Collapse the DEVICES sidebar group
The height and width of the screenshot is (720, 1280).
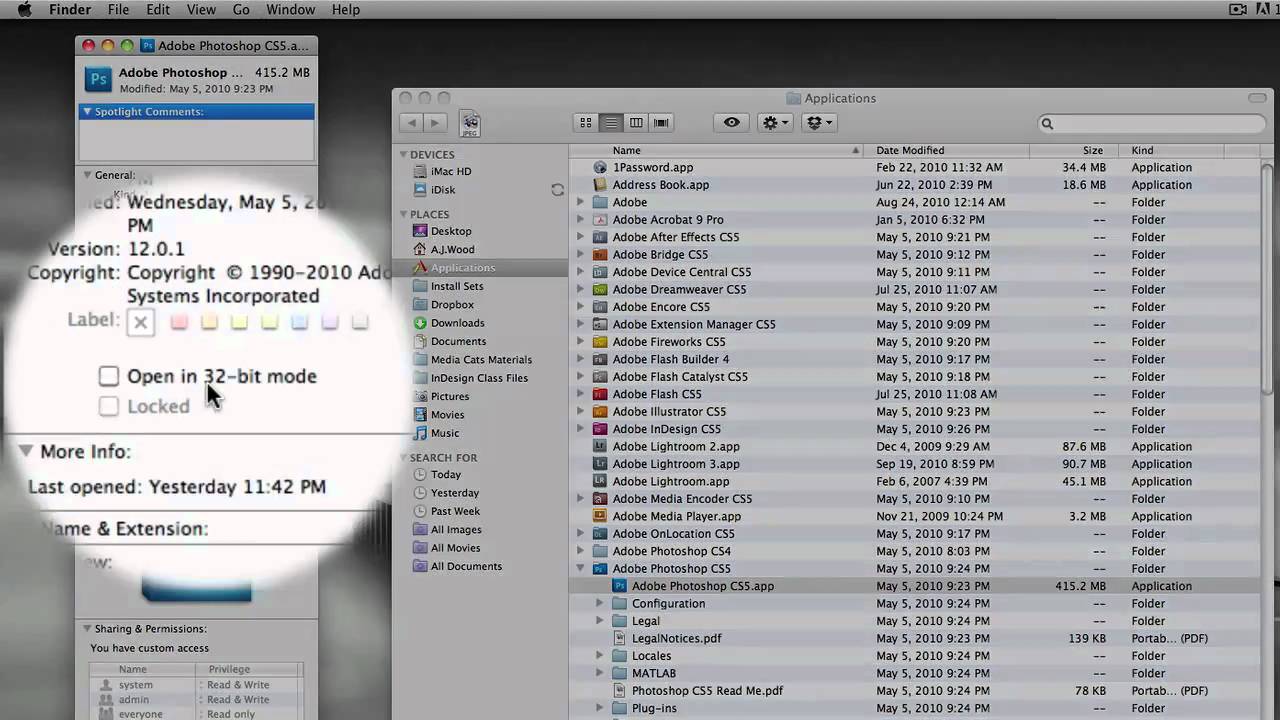pos(404,155)
